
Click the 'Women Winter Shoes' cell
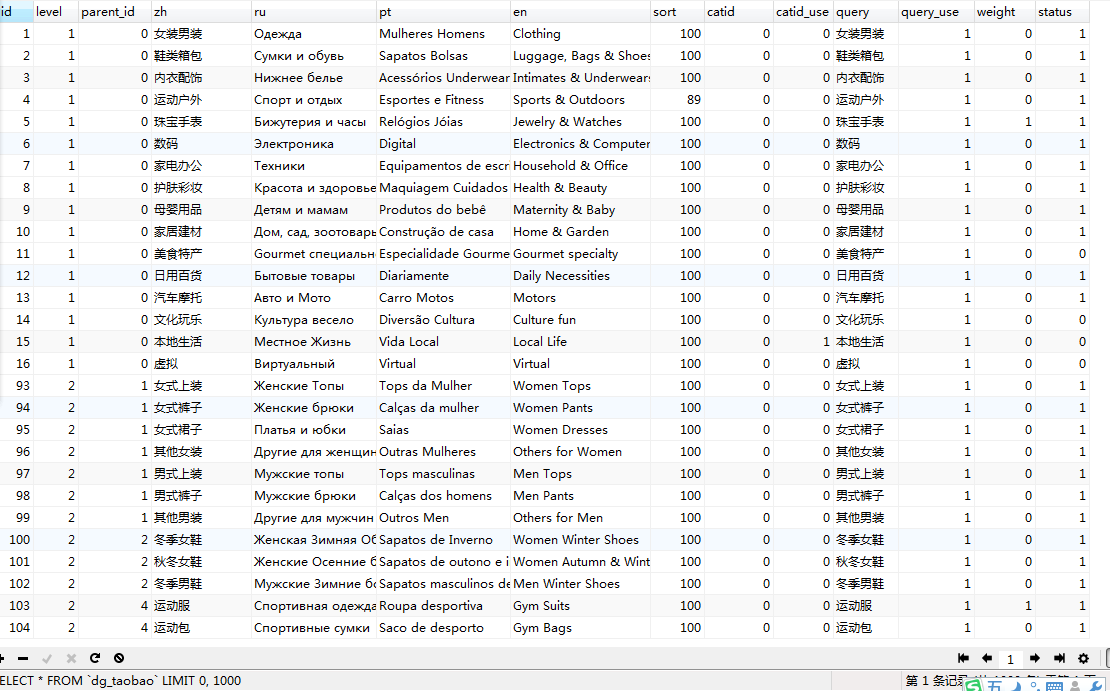[580, 539]
